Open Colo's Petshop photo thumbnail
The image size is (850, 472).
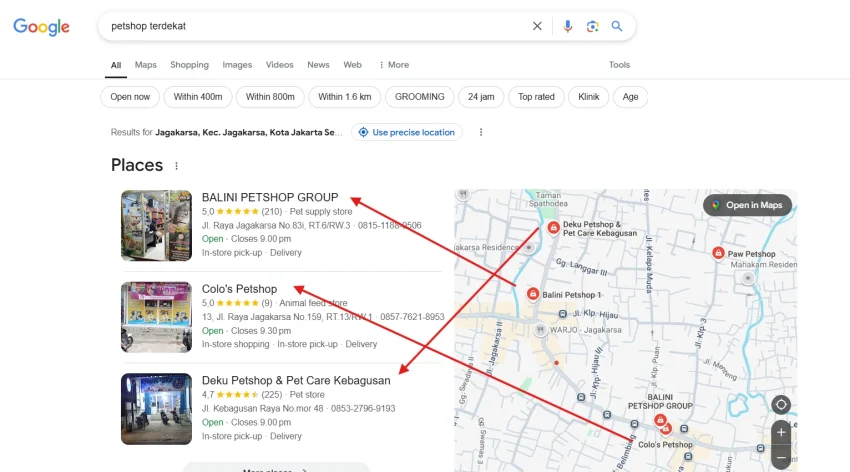point(156,317)
